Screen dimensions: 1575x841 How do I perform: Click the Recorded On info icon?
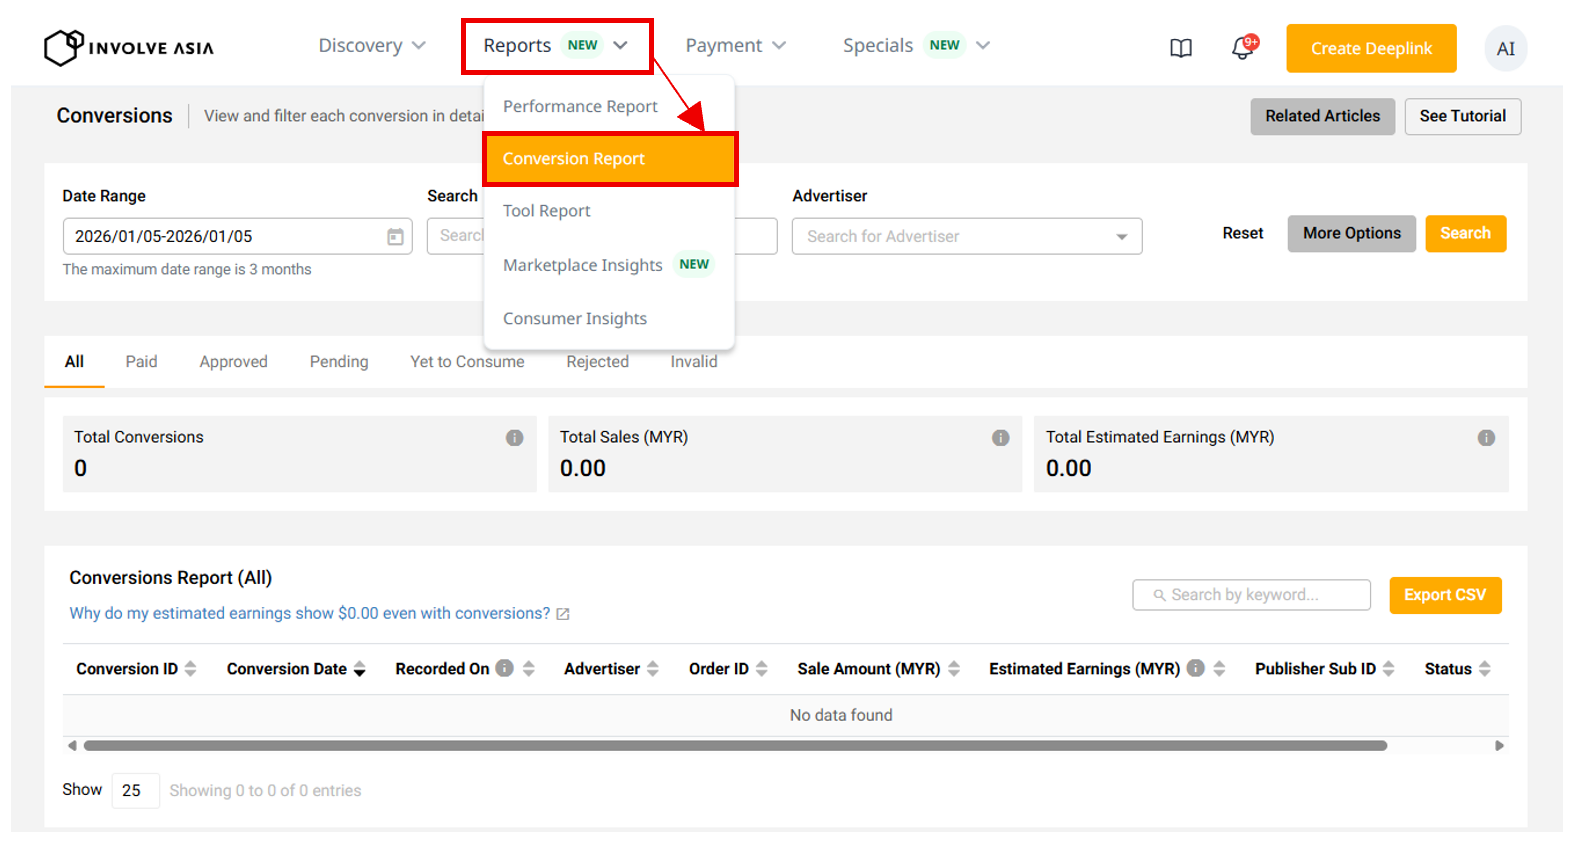(505, 668)
